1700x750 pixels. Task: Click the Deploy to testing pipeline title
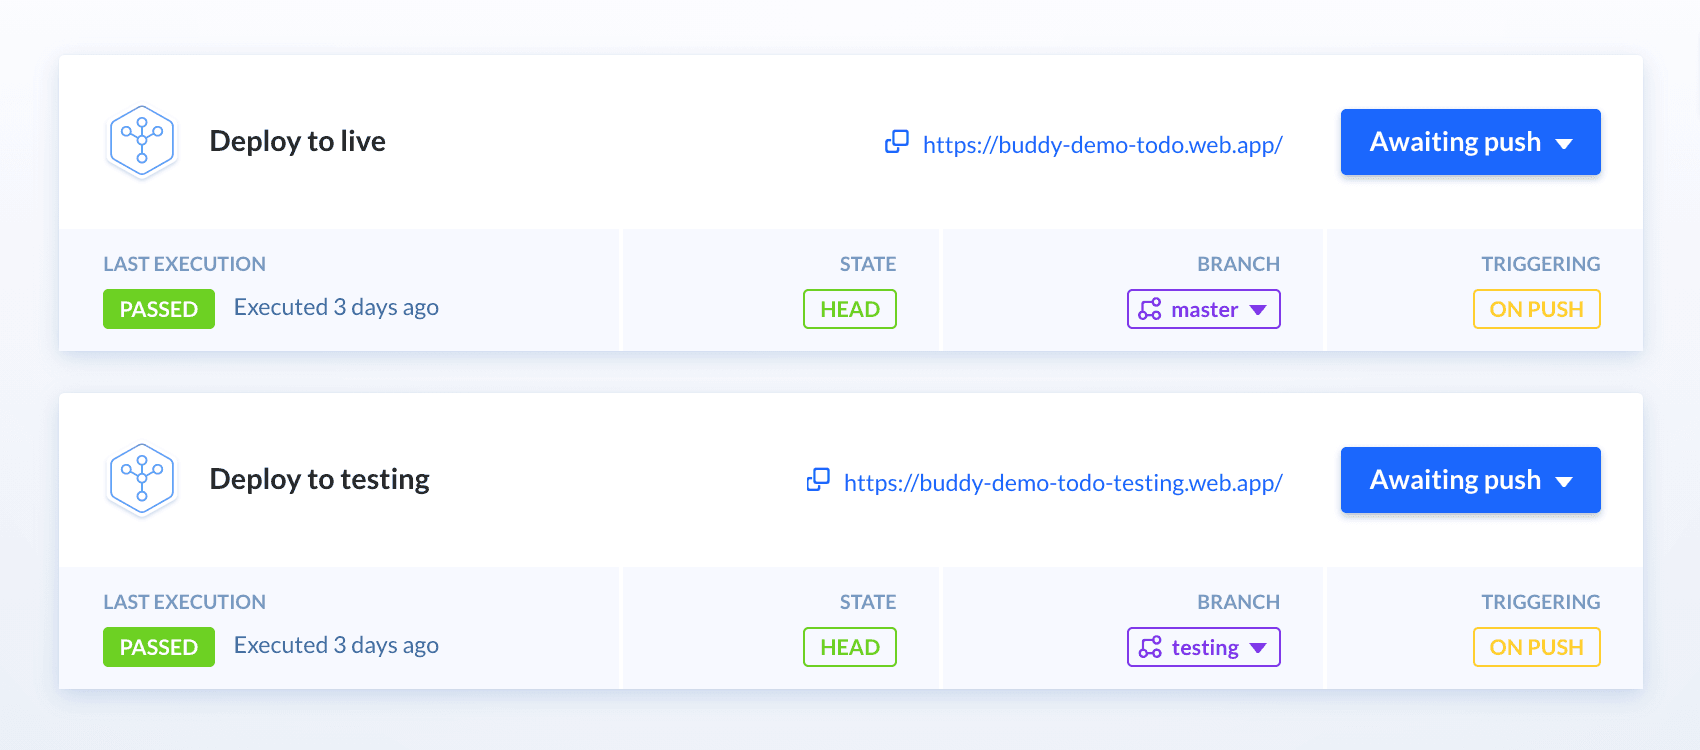coord(319,479)
